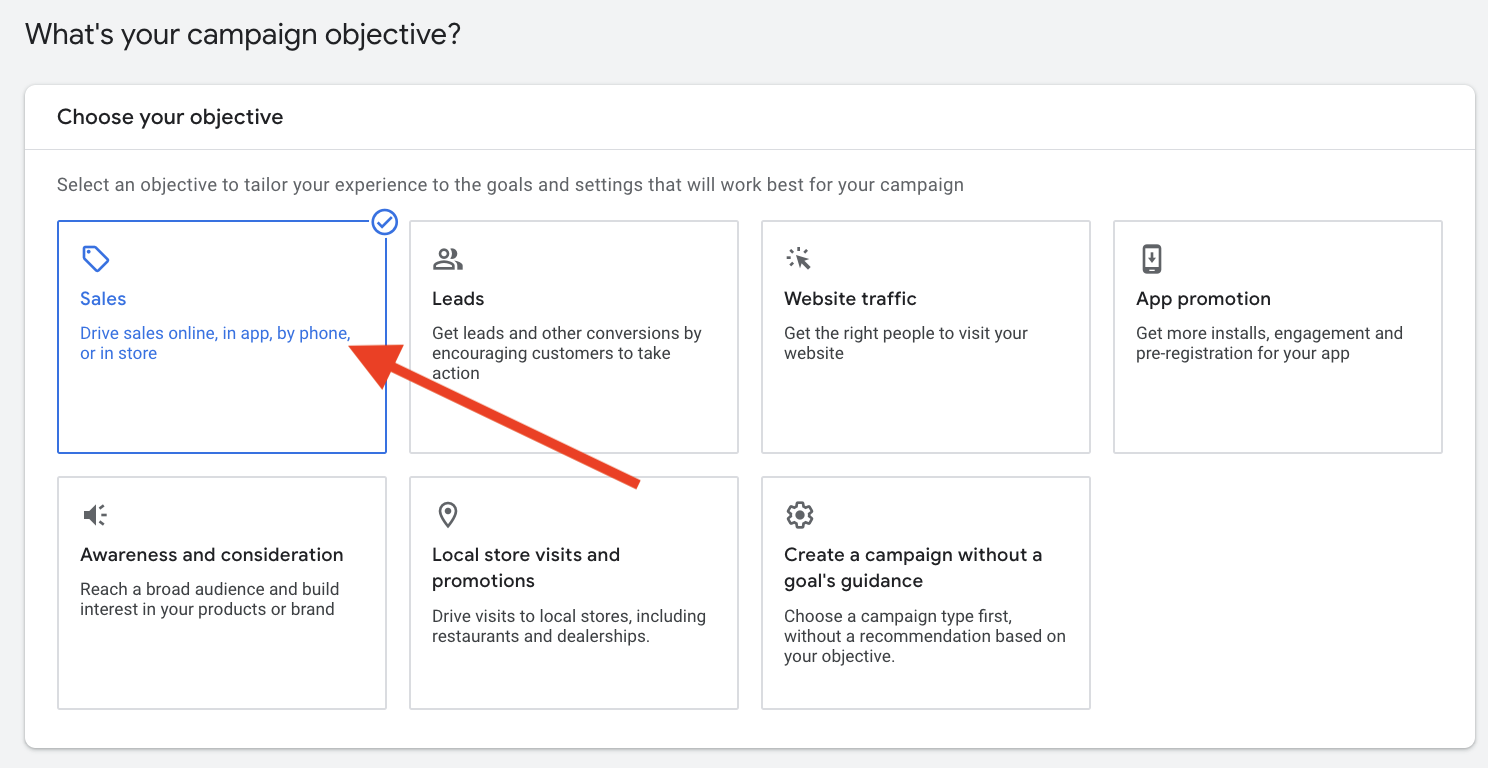The image size is (1488, 768).
Task: Select Local store visits and promotions title
Action: 526,568
